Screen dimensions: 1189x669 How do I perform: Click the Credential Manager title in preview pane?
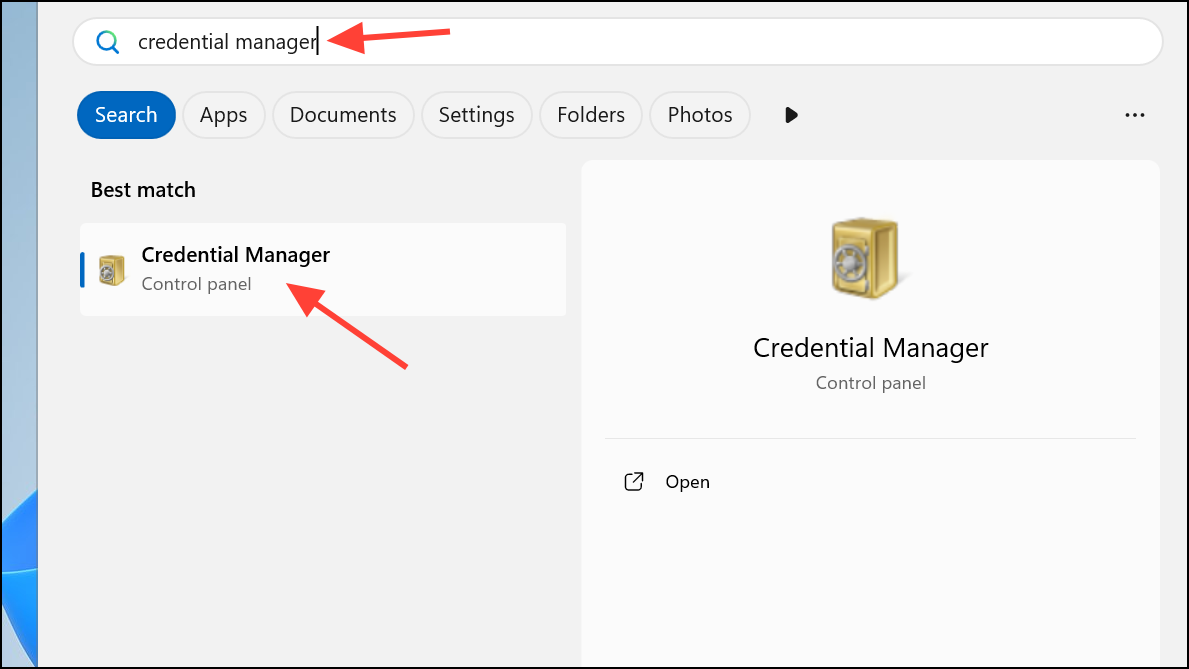(870, 348)
